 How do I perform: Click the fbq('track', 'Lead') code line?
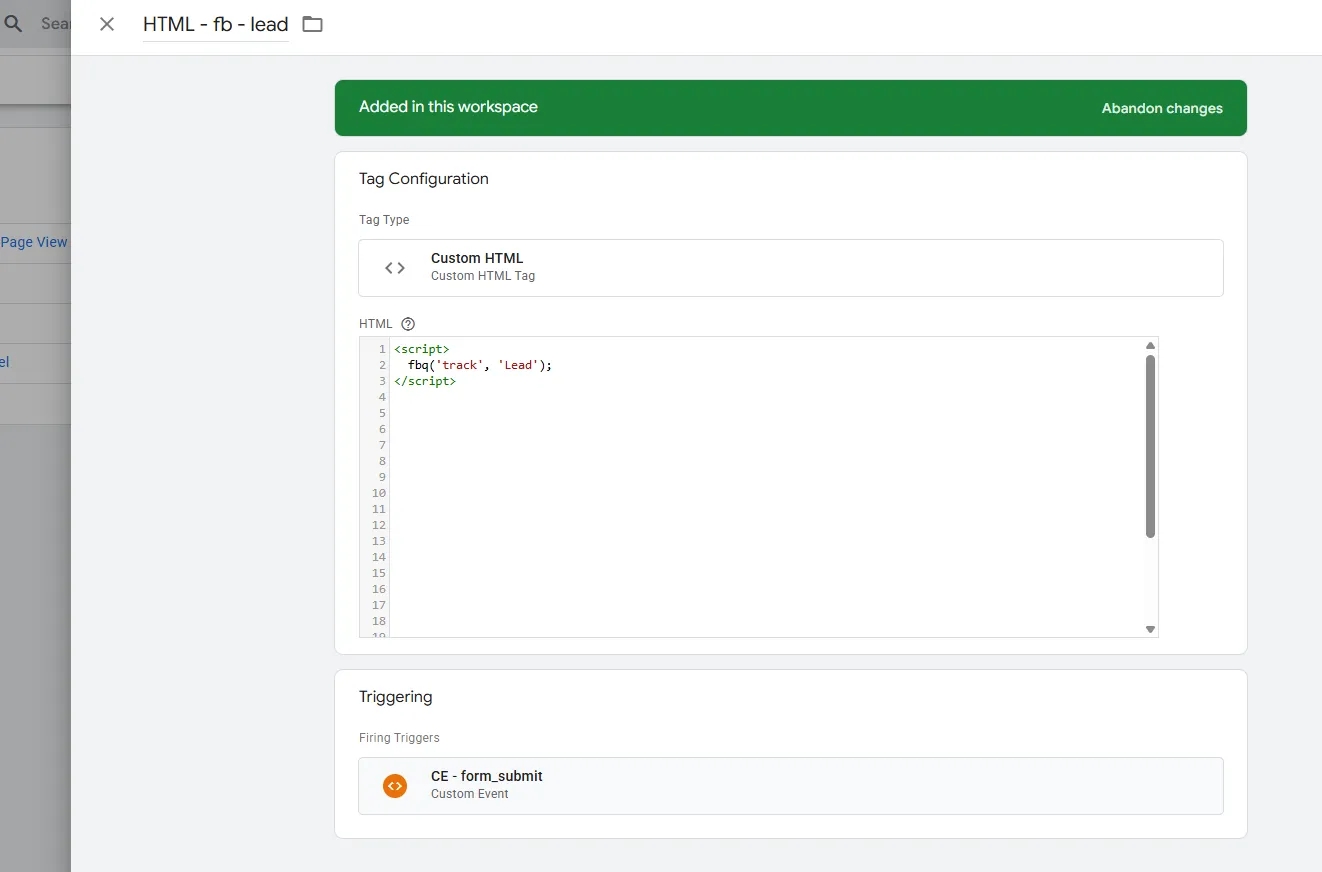pyautogui.click(x=480, y=365)
